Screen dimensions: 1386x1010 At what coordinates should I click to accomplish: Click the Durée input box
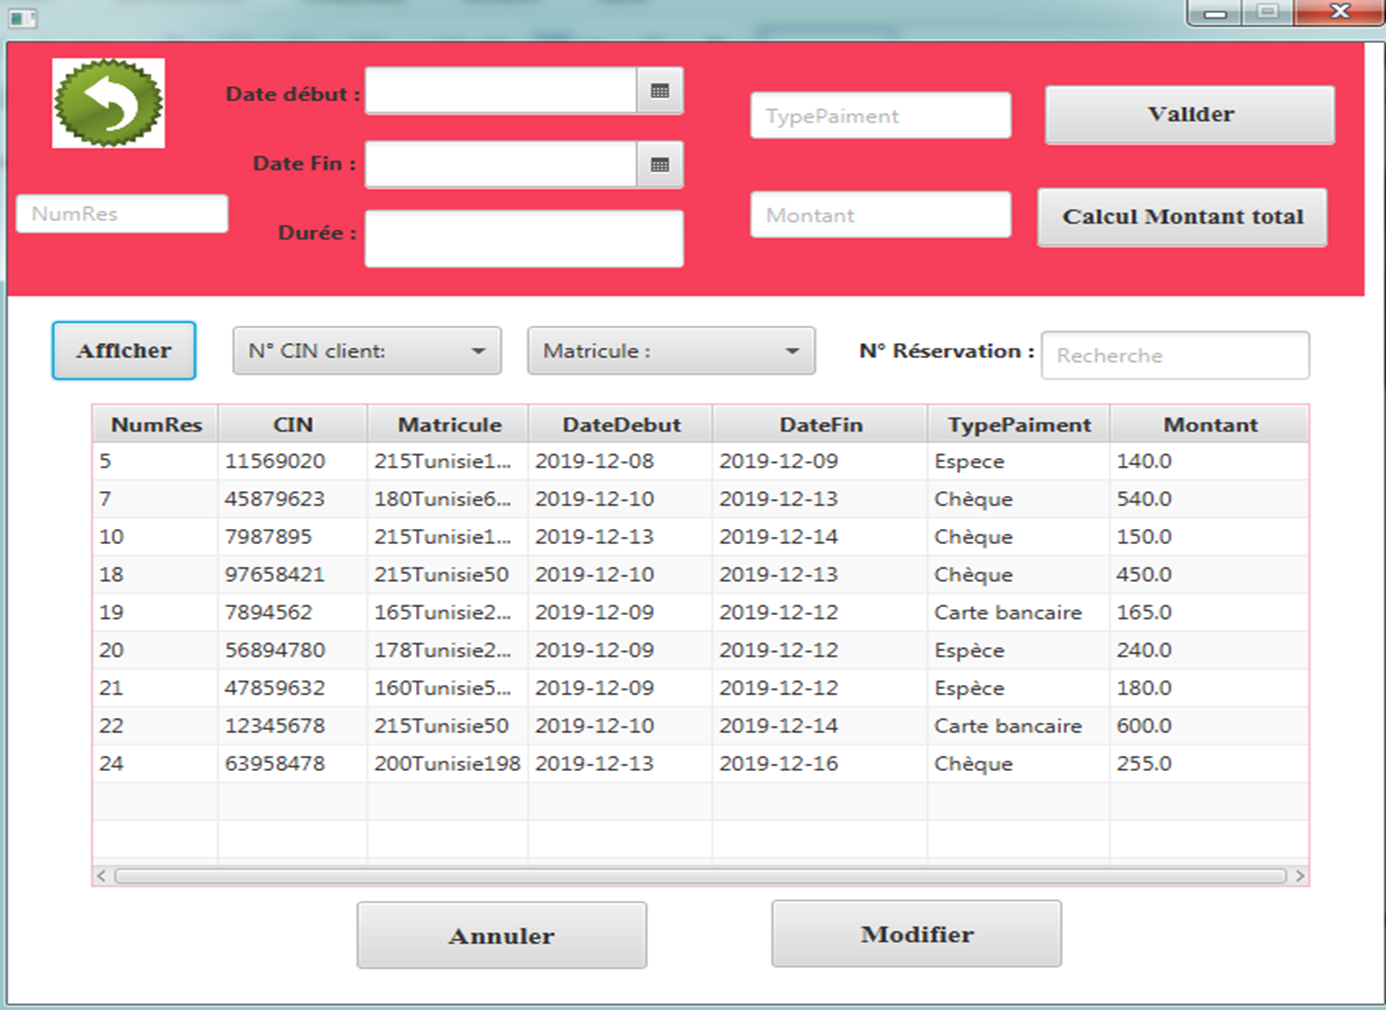[523, 238]
